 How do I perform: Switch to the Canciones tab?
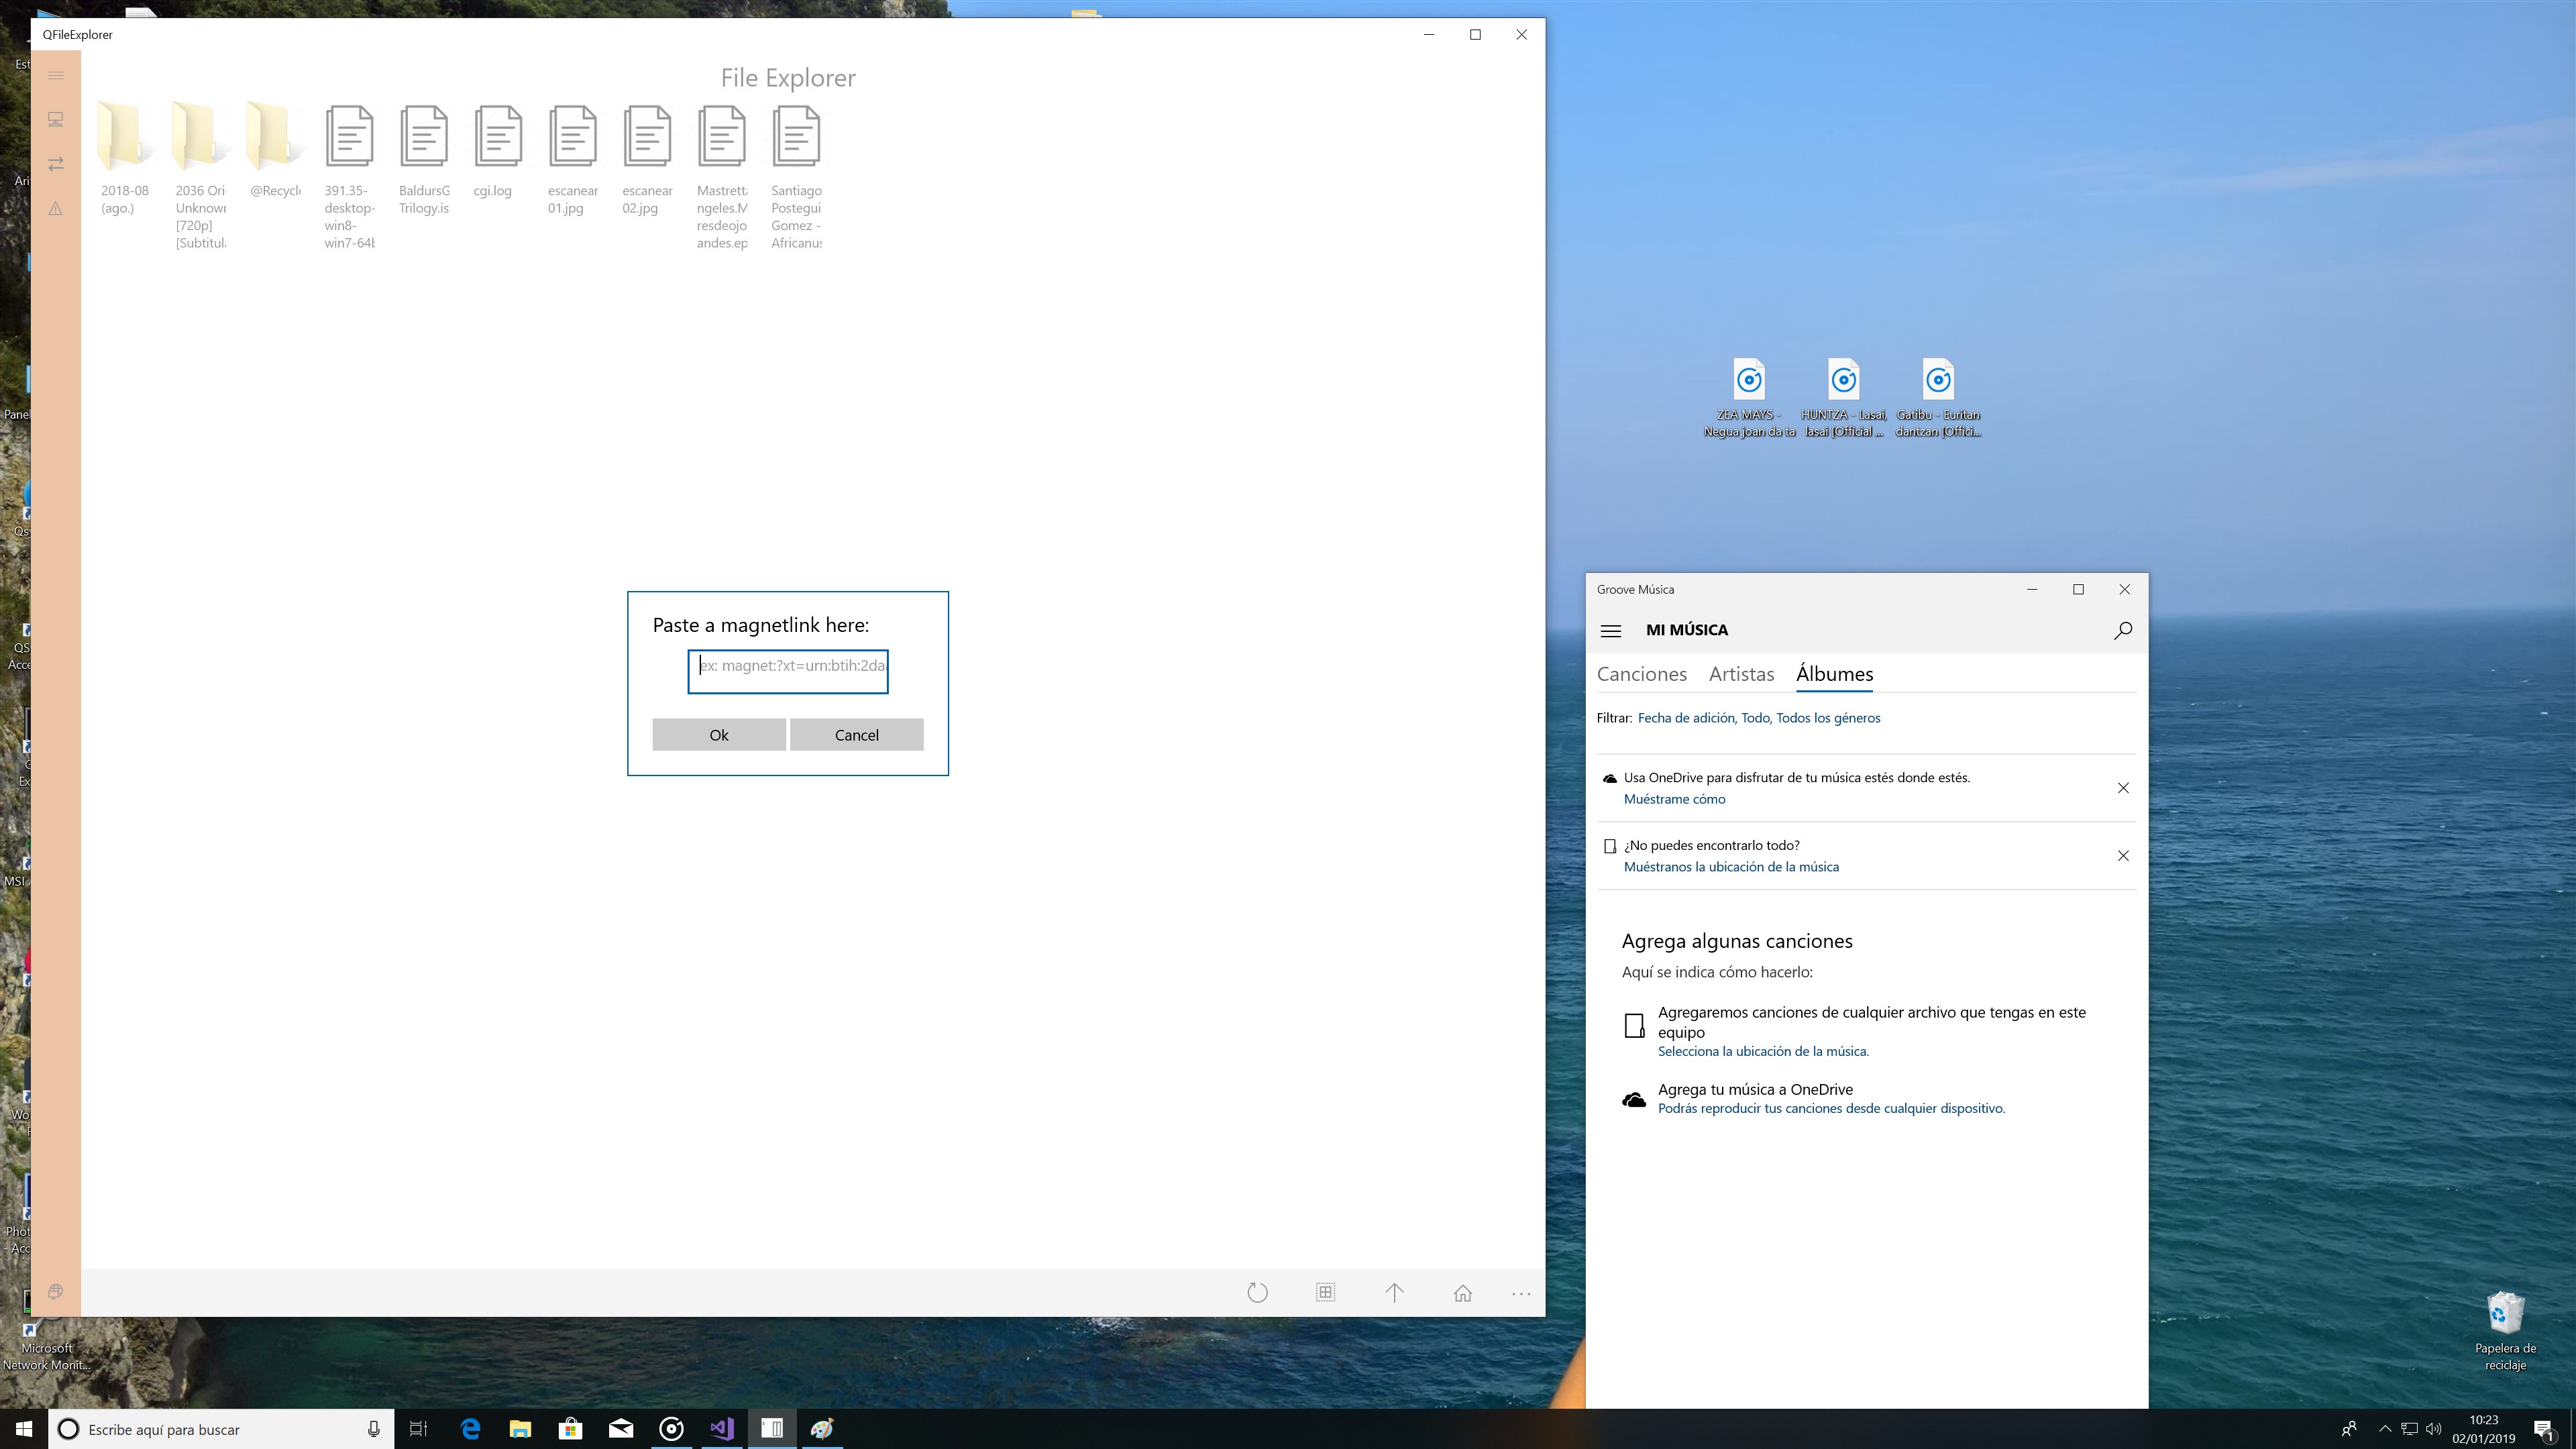[1641, 674]
